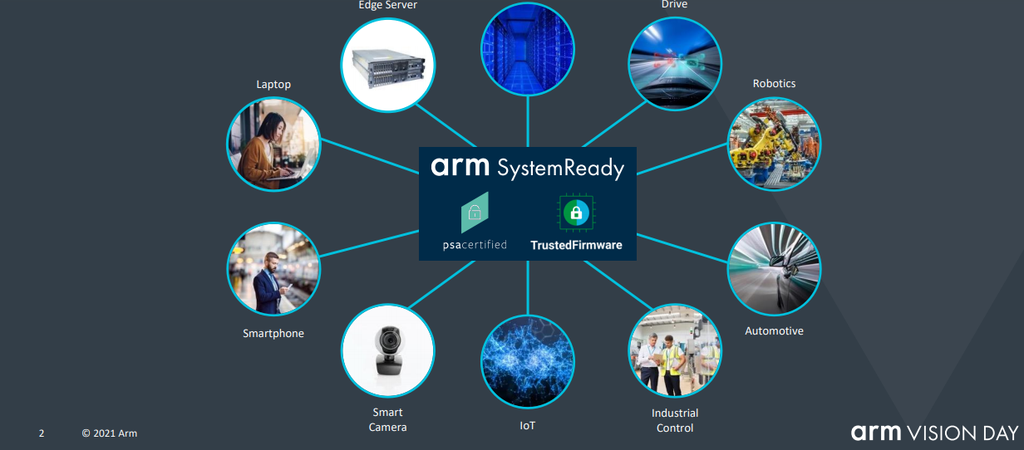The image size is (1024, 450).
Task: Click the arm VISION DAY logo
Action: (935, 432)
